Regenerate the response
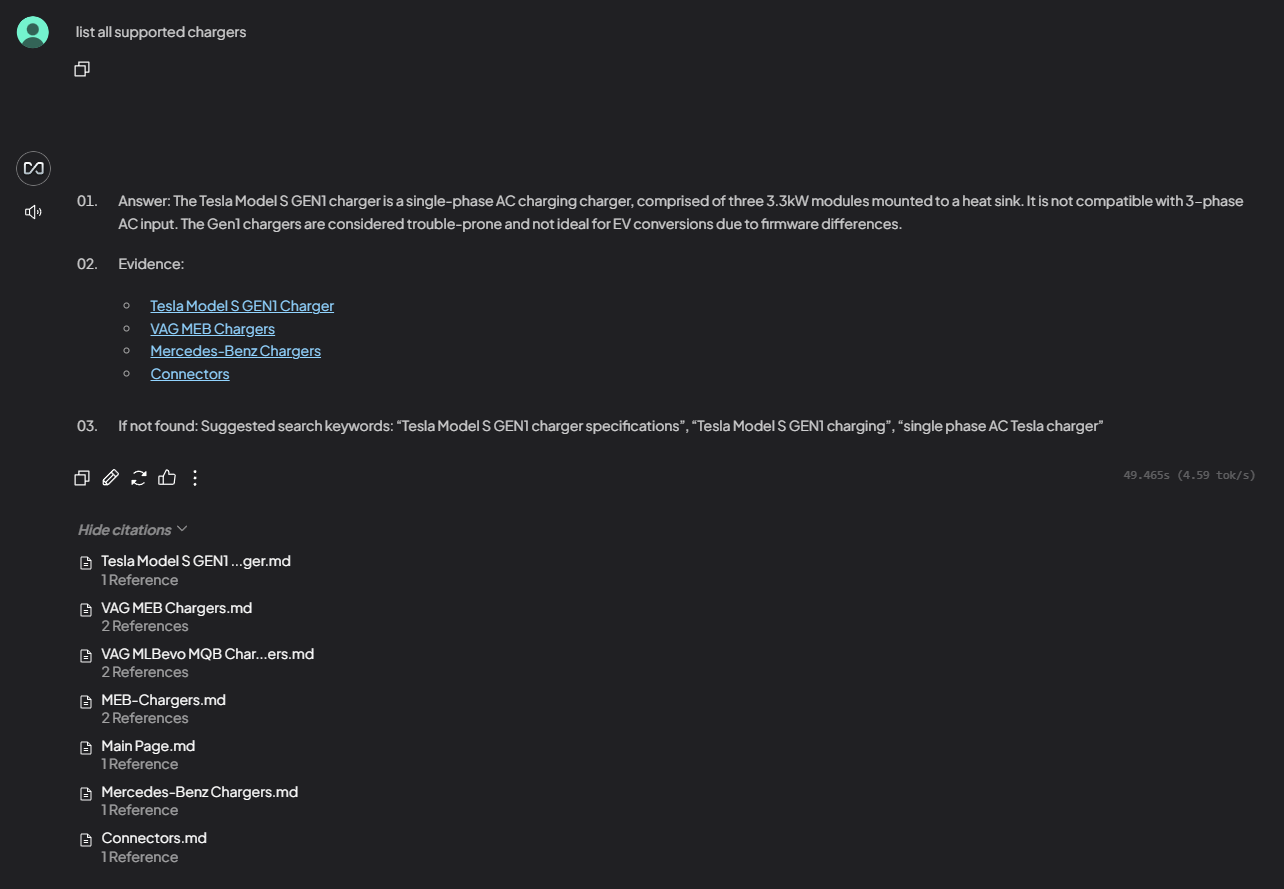Screen dimensions: 1284x889 [x=139, y=478]
